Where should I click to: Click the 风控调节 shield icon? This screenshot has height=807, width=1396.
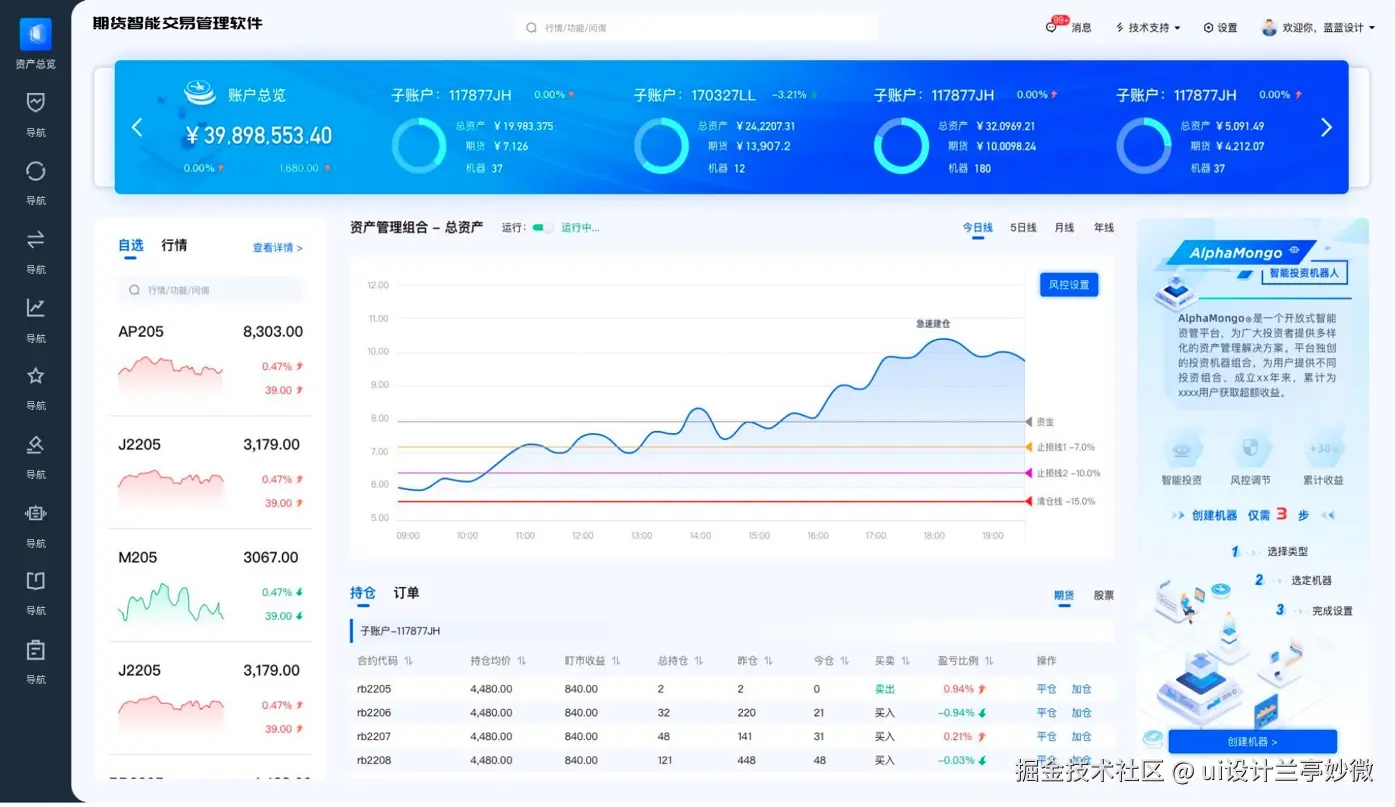[1250, 448]
